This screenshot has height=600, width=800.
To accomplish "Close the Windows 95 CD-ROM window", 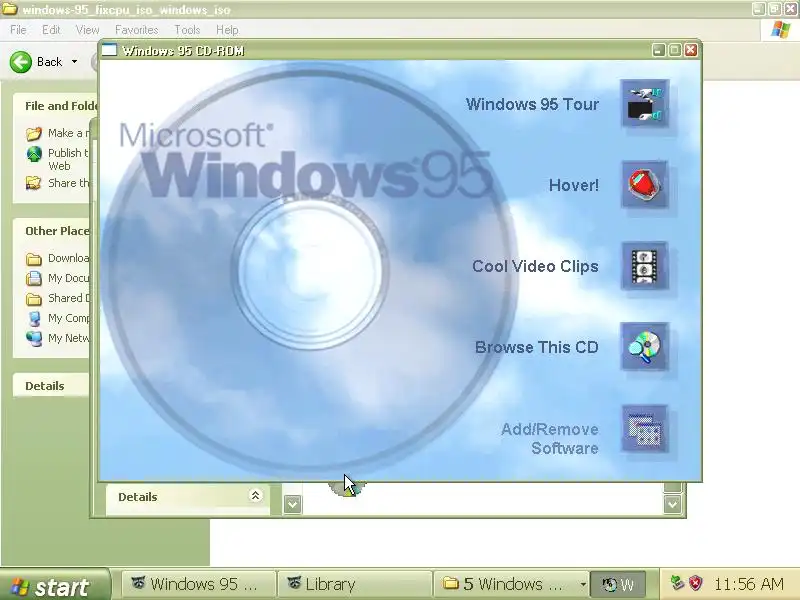I will (x=691, y=50).
